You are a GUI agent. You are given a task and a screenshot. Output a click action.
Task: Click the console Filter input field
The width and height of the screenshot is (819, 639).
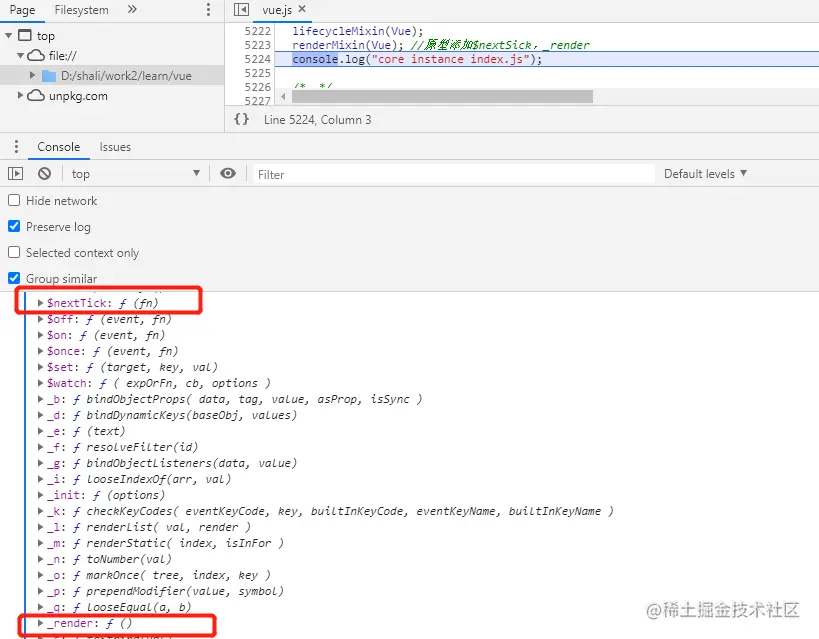453,174
